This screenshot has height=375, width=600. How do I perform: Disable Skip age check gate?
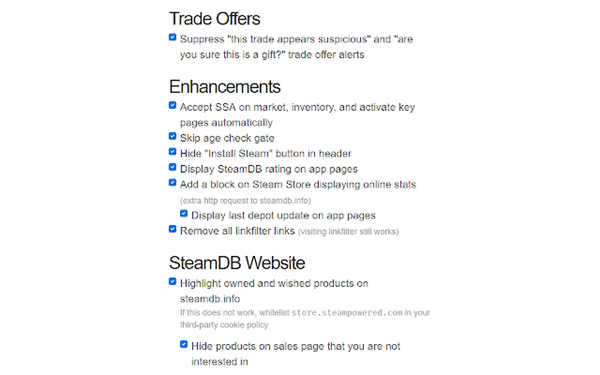tap(173, 136)
